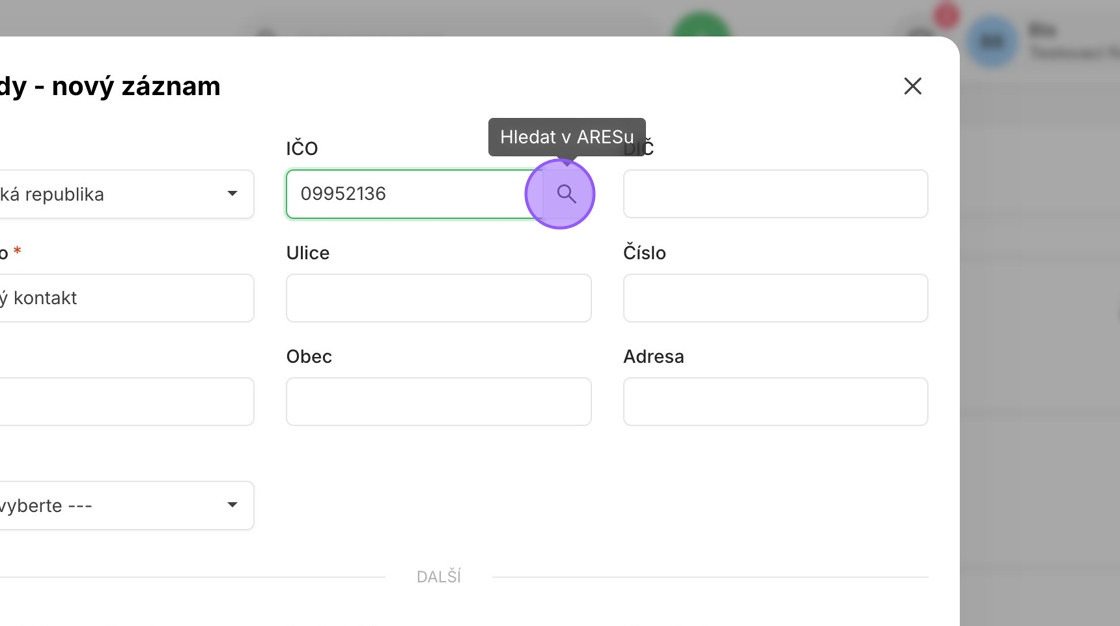Click the blurred user avatar behind the dialog
Image resolution: width=1120 pixels, height=626 pixels.
(x=992, y=42)
